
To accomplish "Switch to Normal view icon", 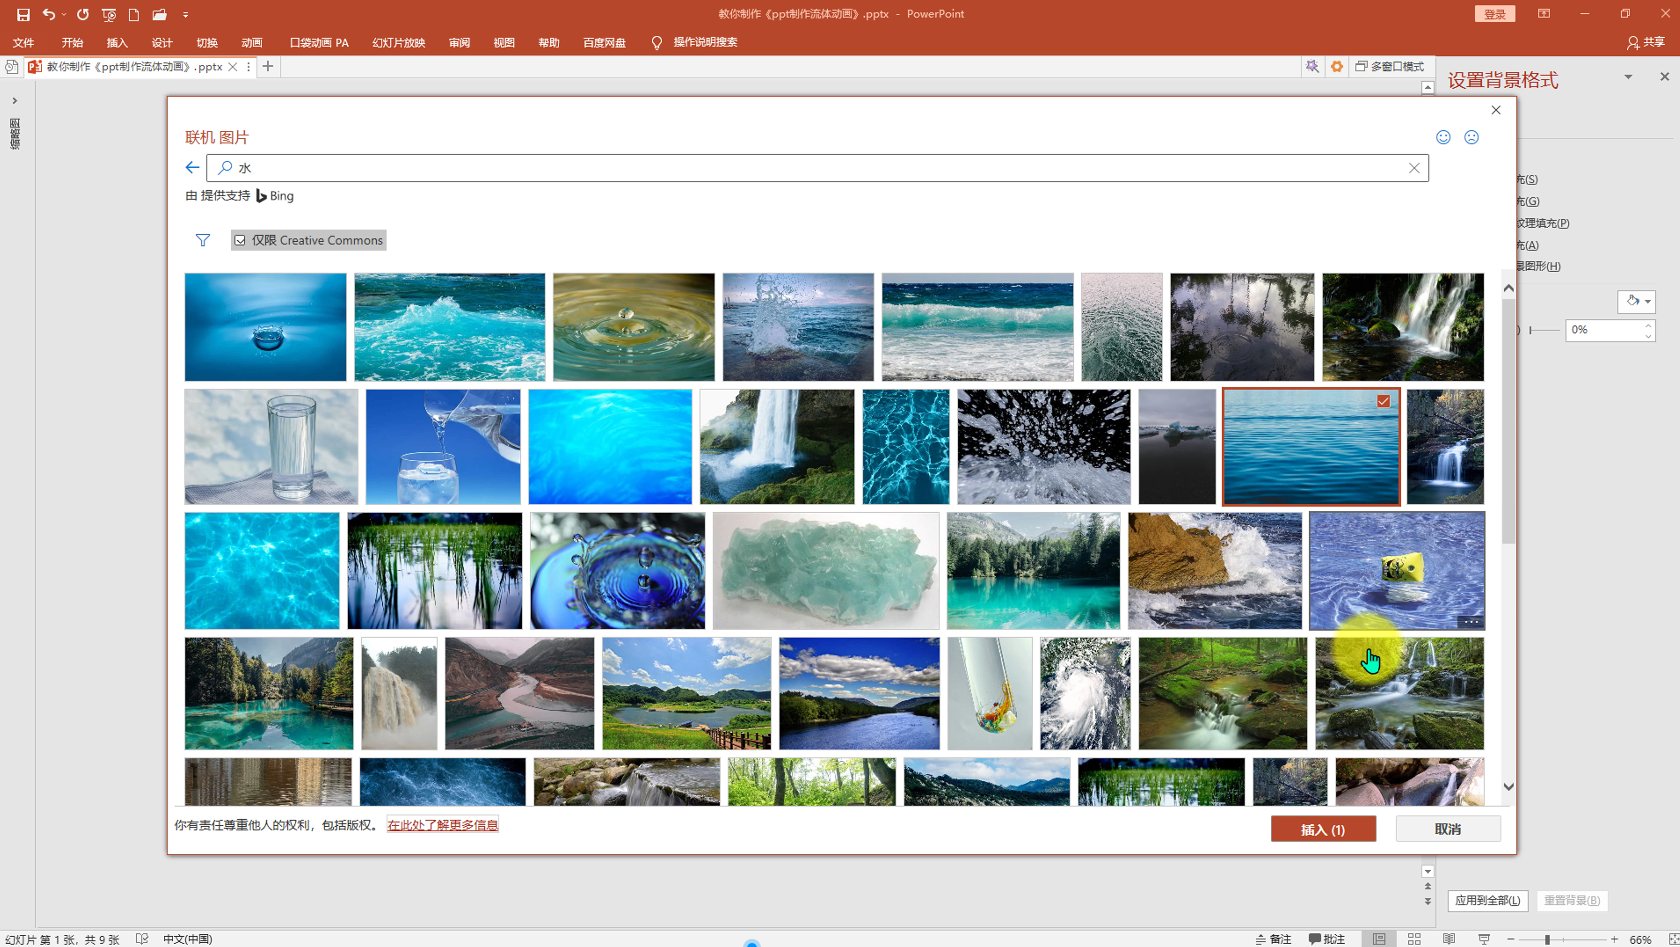I will click(1379, 939).
